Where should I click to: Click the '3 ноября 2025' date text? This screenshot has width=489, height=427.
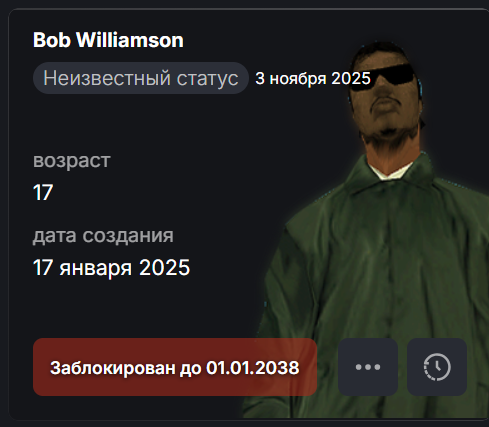coord(313,78)
